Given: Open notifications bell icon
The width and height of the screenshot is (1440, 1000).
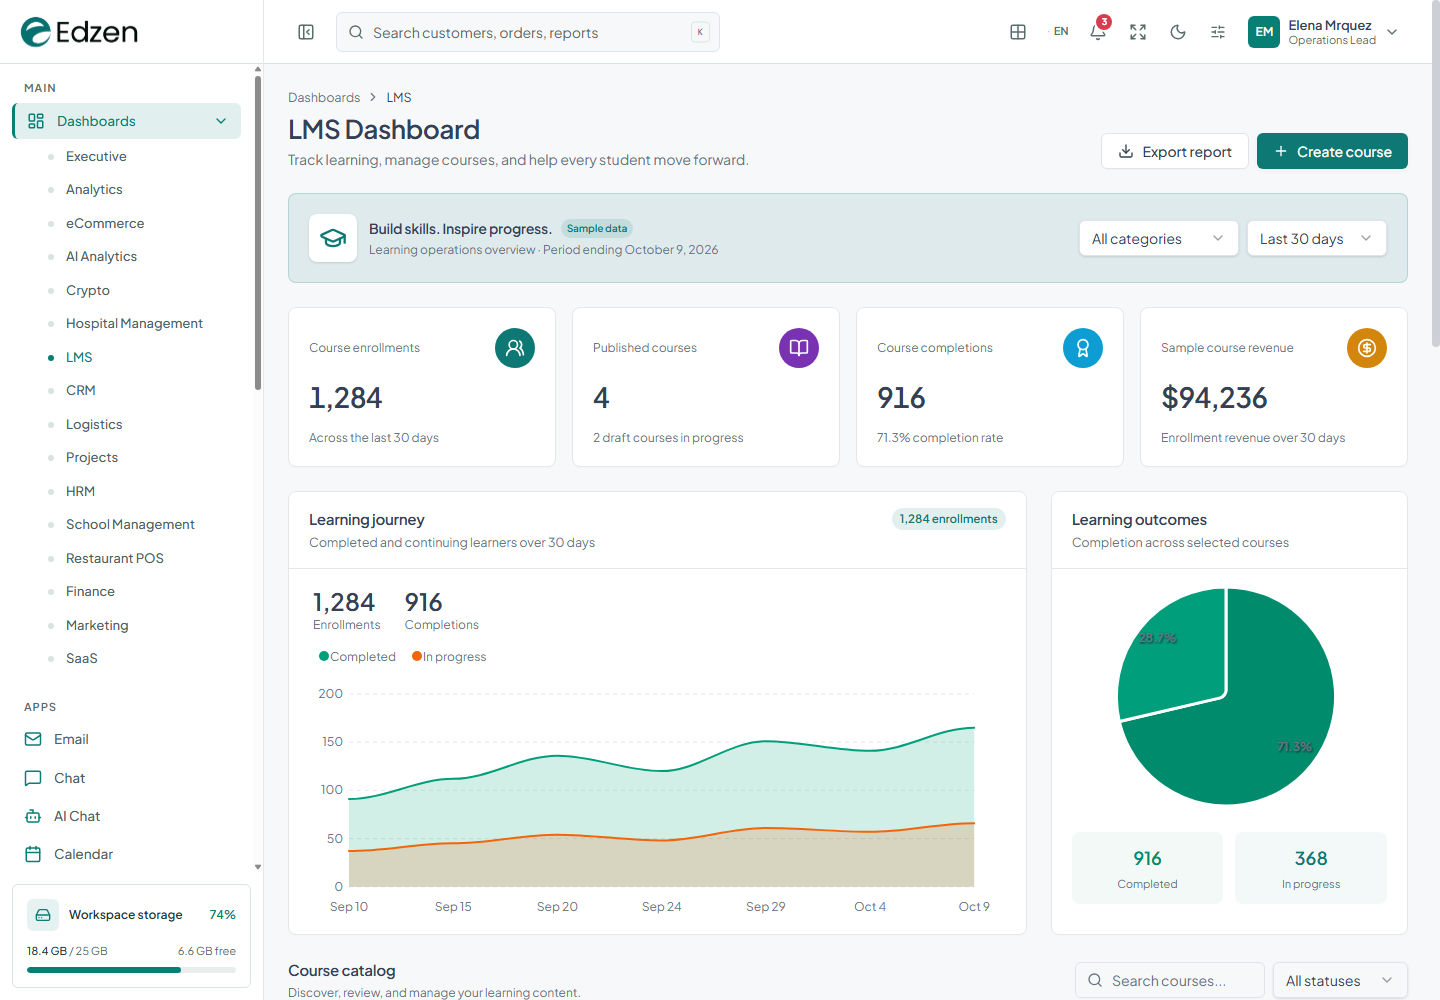Looking at the screenshot, I should pos(1098,32).
